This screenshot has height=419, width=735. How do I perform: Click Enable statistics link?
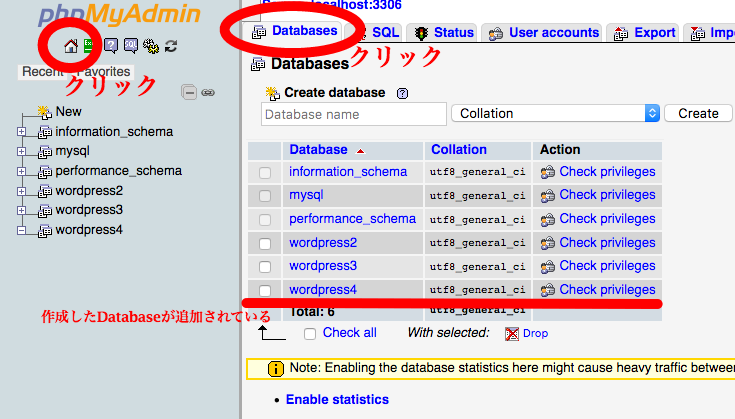coord(337,399)
